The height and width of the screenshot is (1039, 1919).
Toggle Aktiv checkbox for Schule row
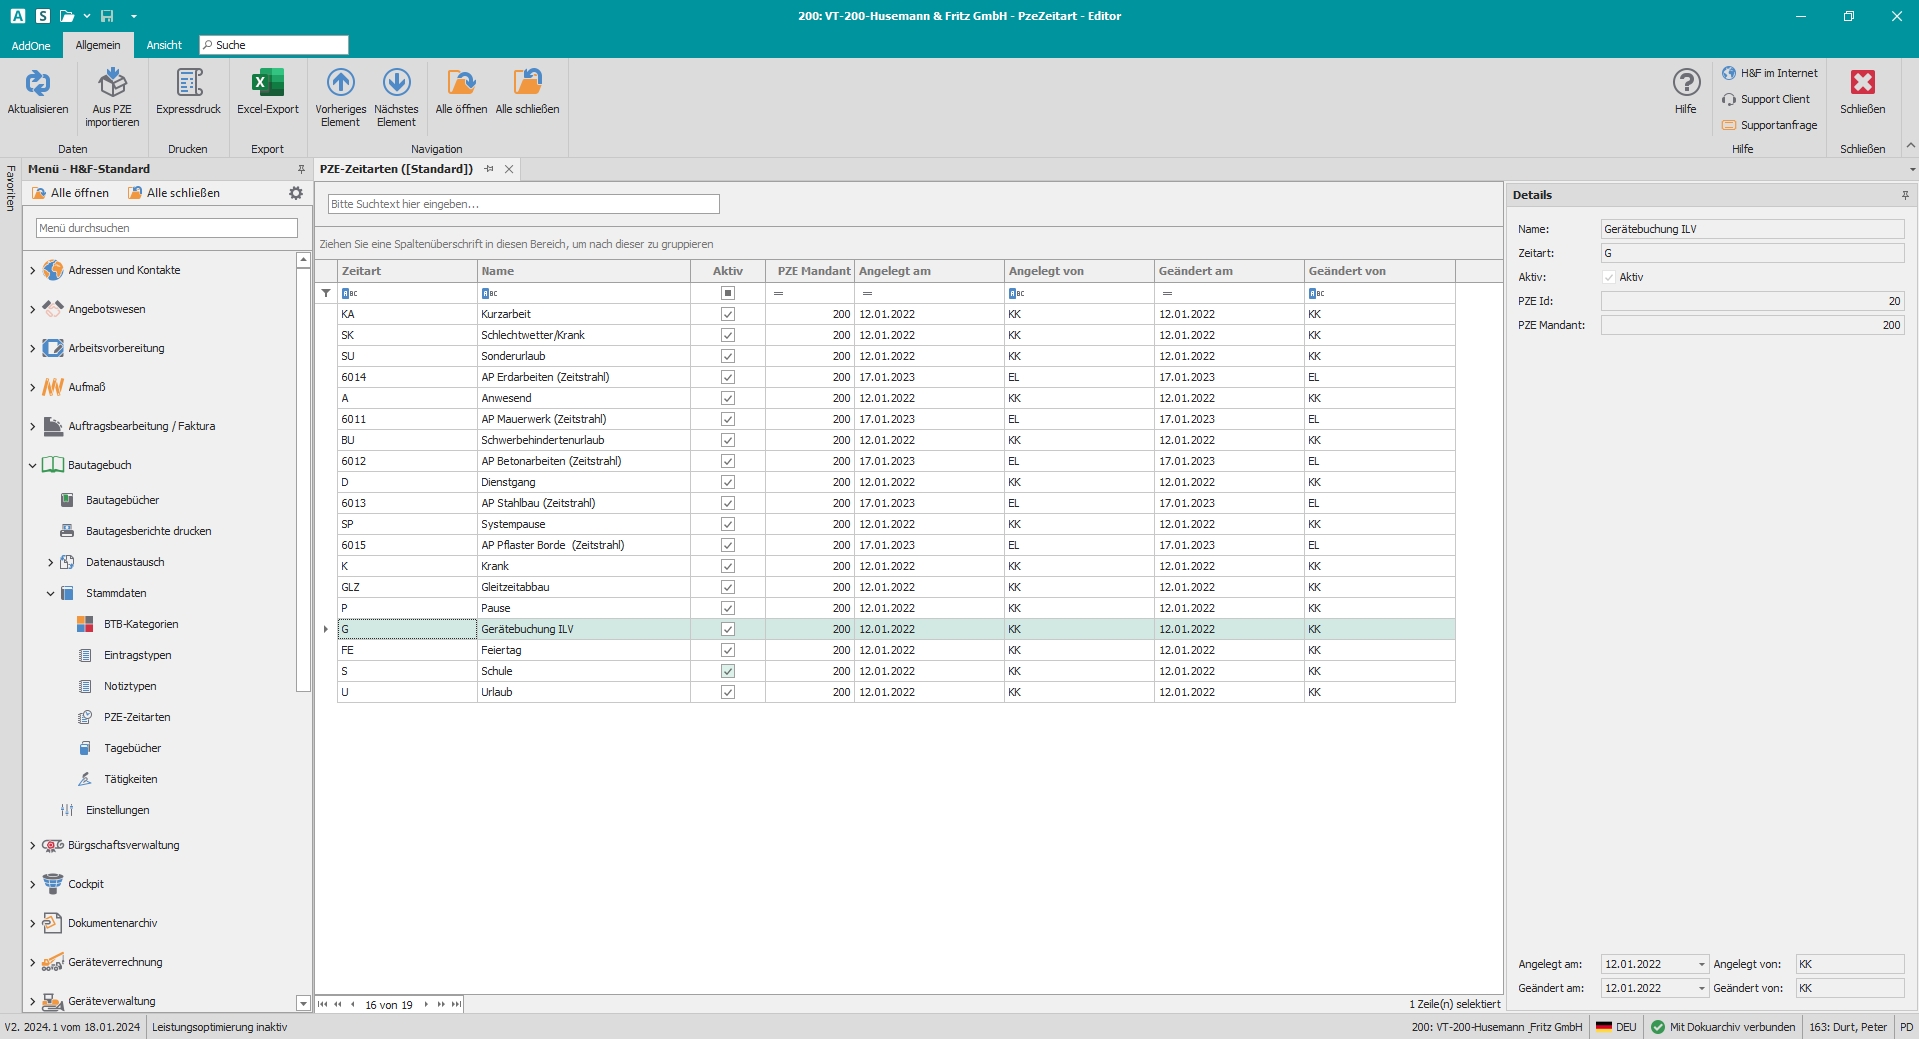(728, 671)
